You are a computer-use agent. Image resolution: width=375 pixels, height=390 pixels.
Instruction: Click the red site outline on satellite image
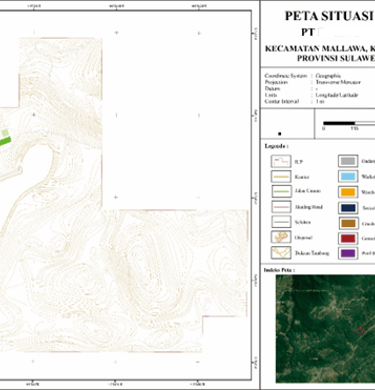(x=361, y=331)
